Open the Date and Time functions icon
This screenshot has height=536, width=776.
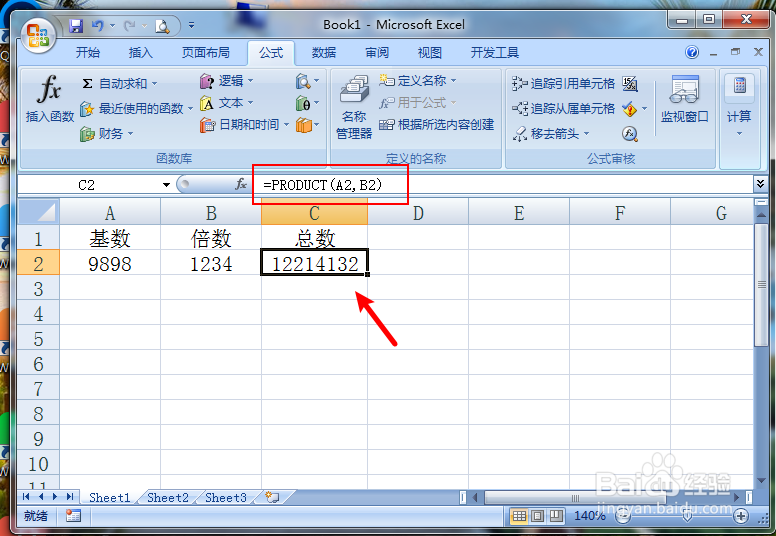207,125
